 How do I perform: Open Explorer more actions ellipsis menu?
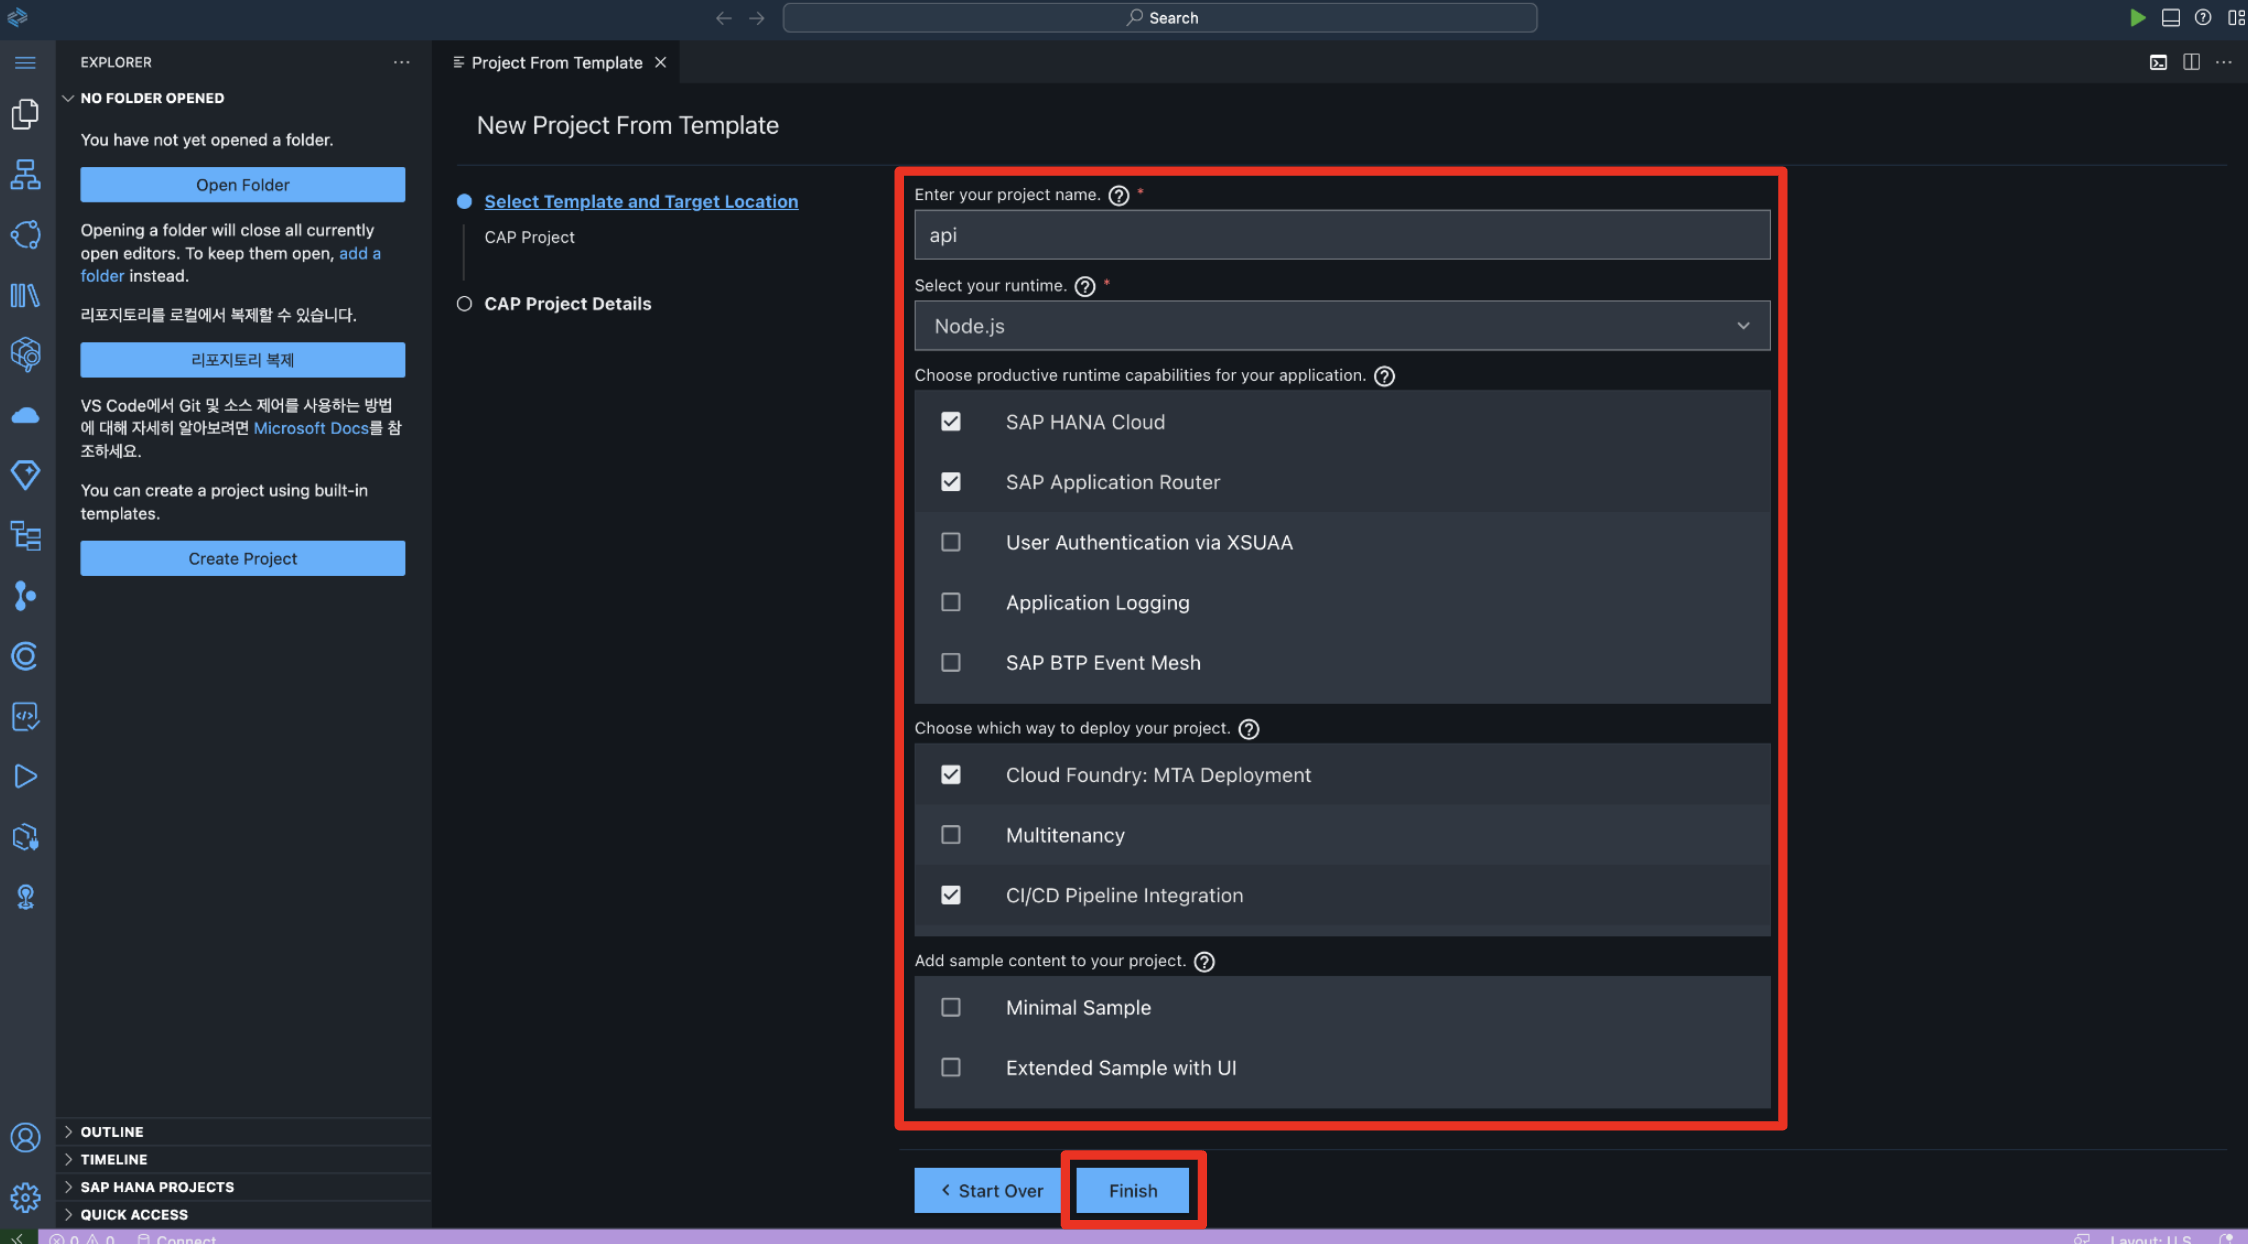click(401, 62)
